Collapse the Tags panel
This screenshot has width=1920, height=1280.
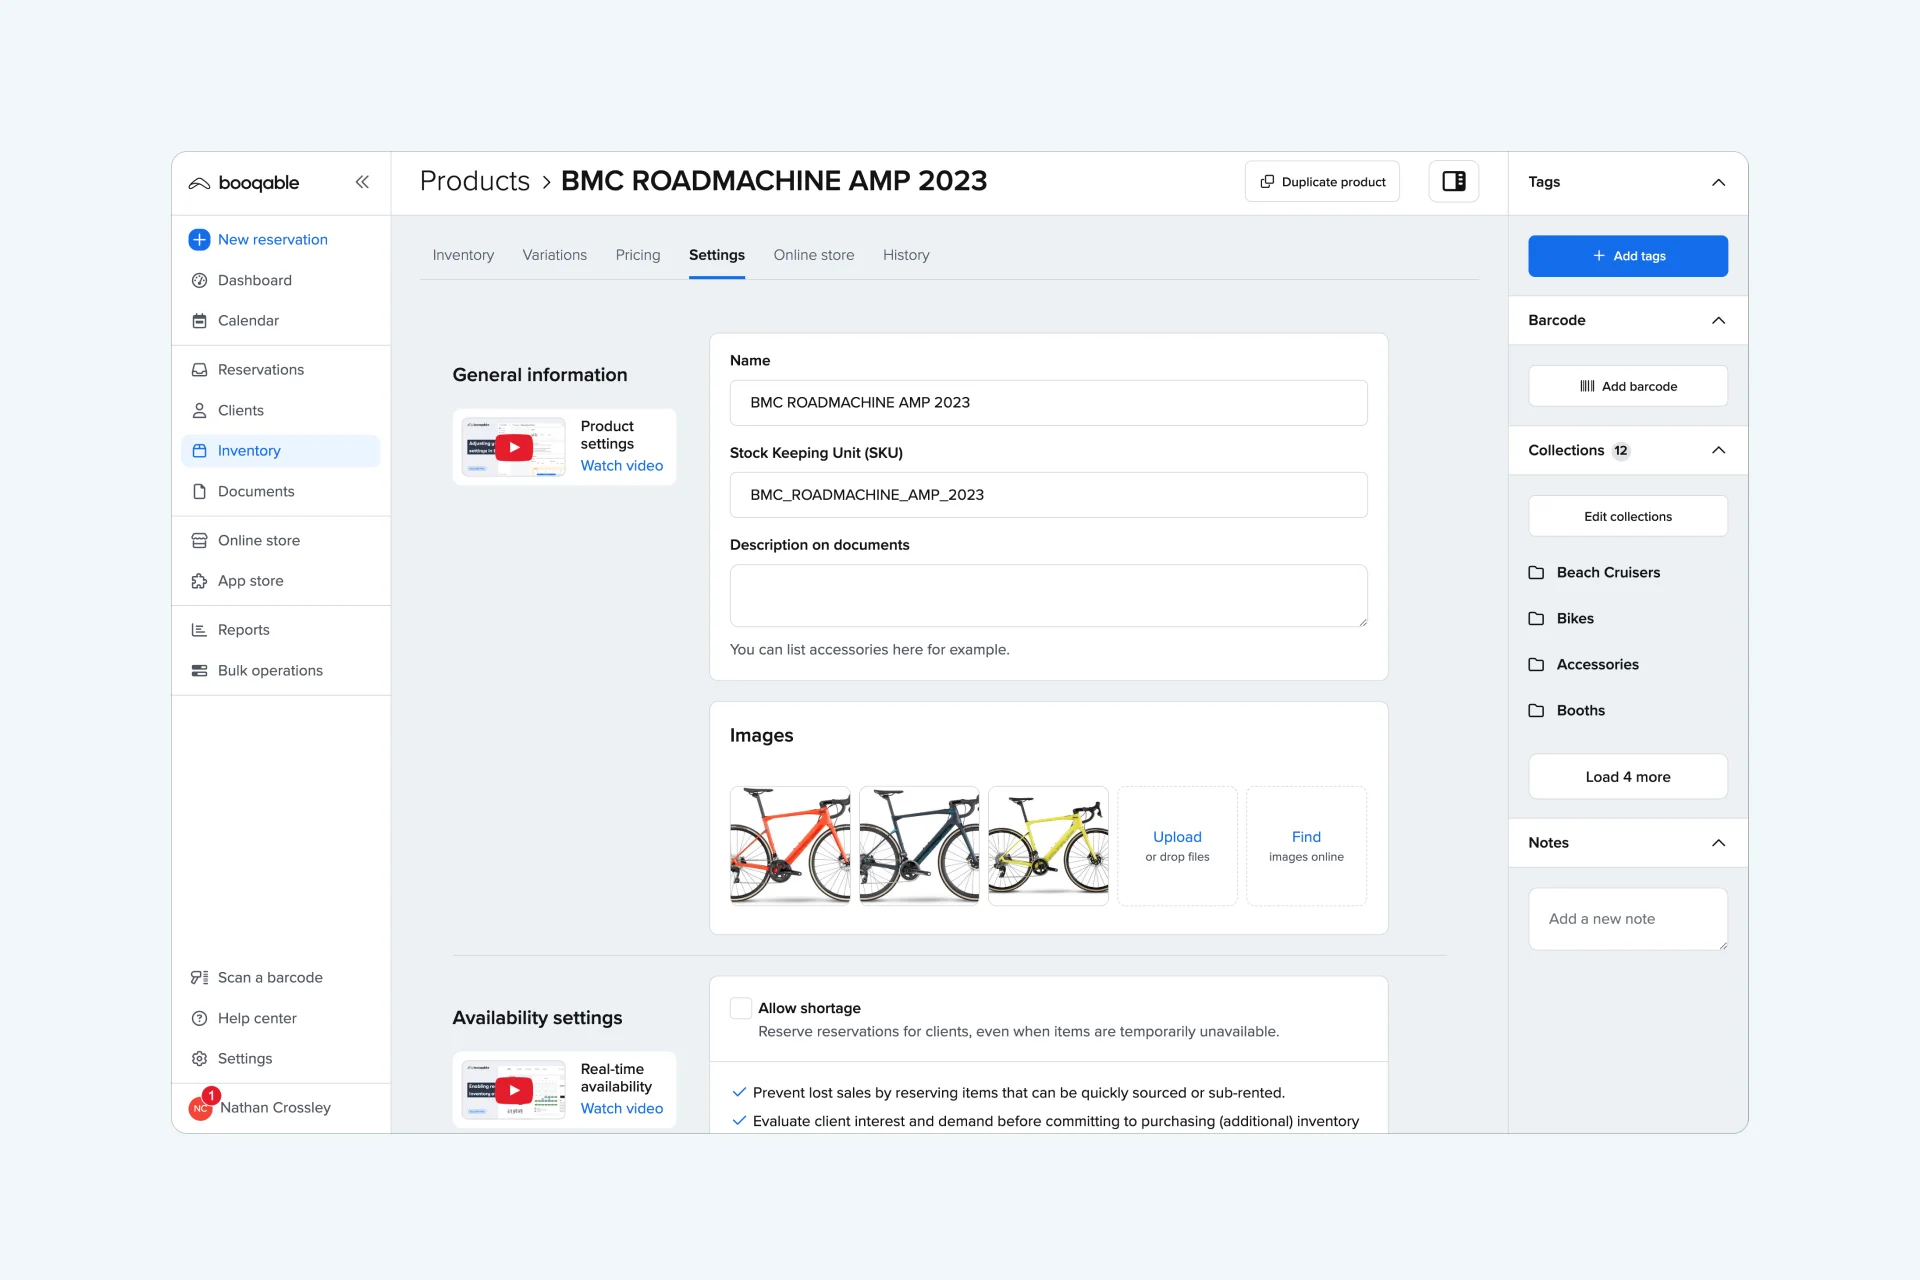click(x=1718, y=183)
